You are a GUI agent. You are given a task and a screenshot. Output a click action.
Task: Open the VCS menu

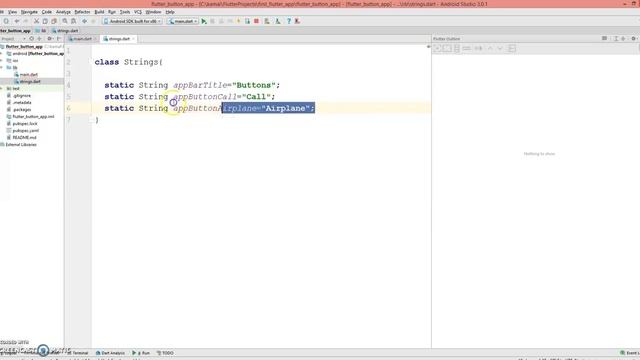(x=138, y=12)
